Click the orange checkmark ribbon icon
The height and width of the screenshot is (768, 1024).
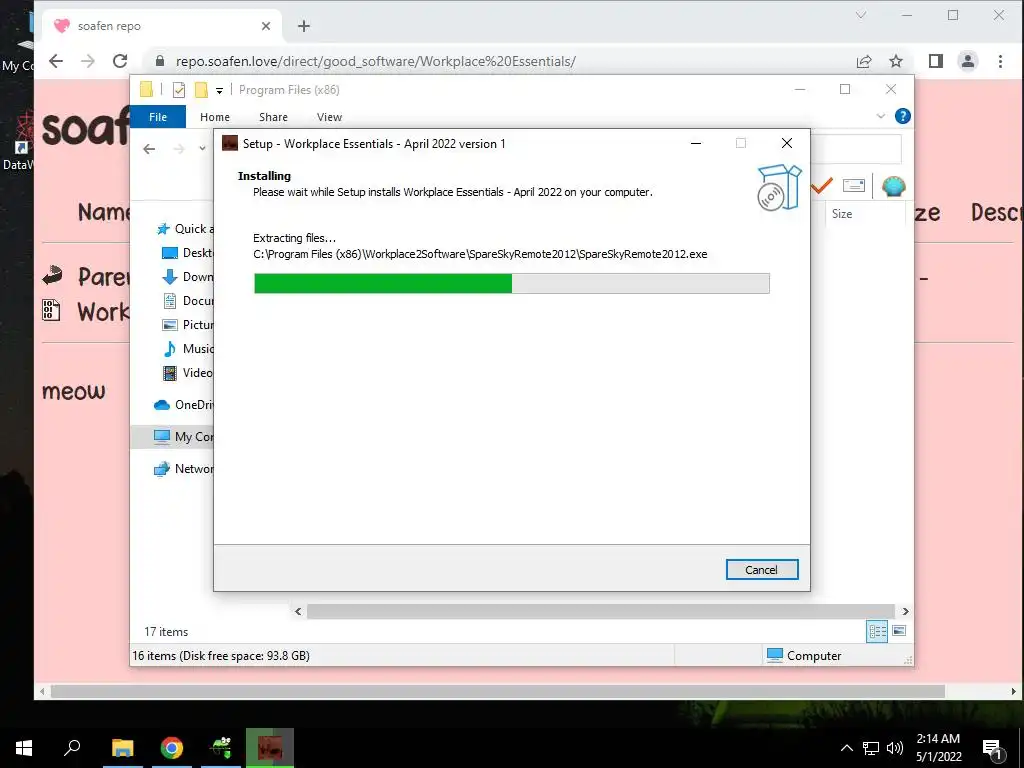(x=822, y=186)
